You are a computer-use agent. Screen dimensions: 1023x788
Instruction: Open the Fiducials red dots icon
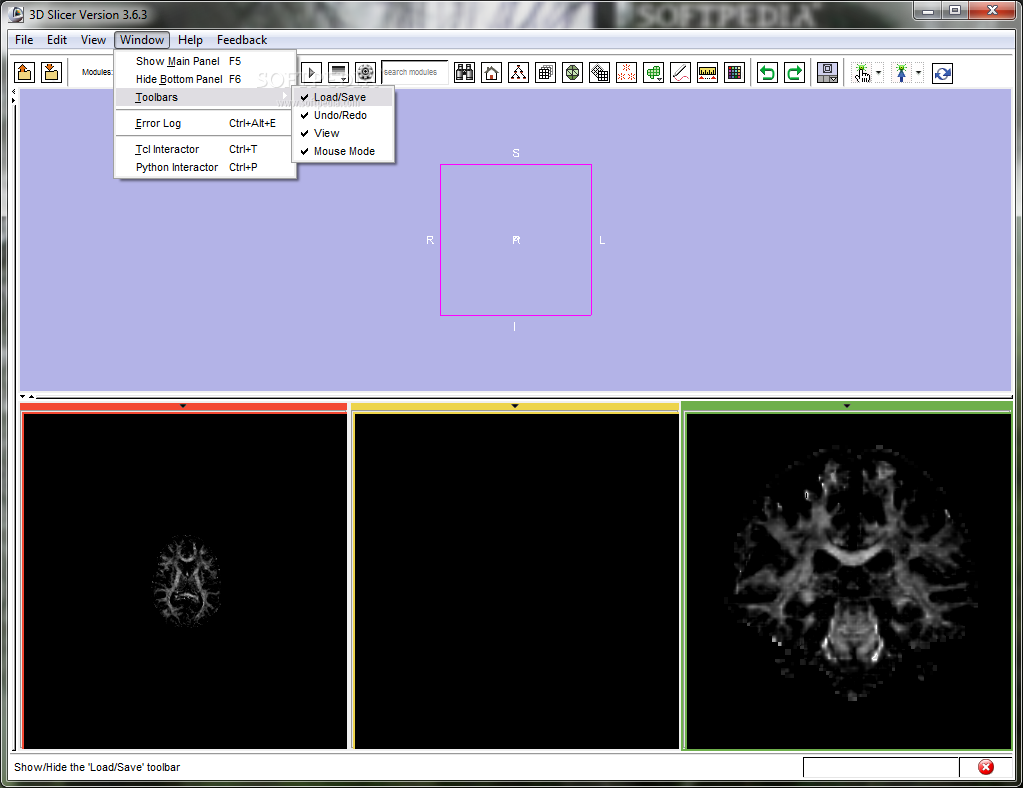626,72
